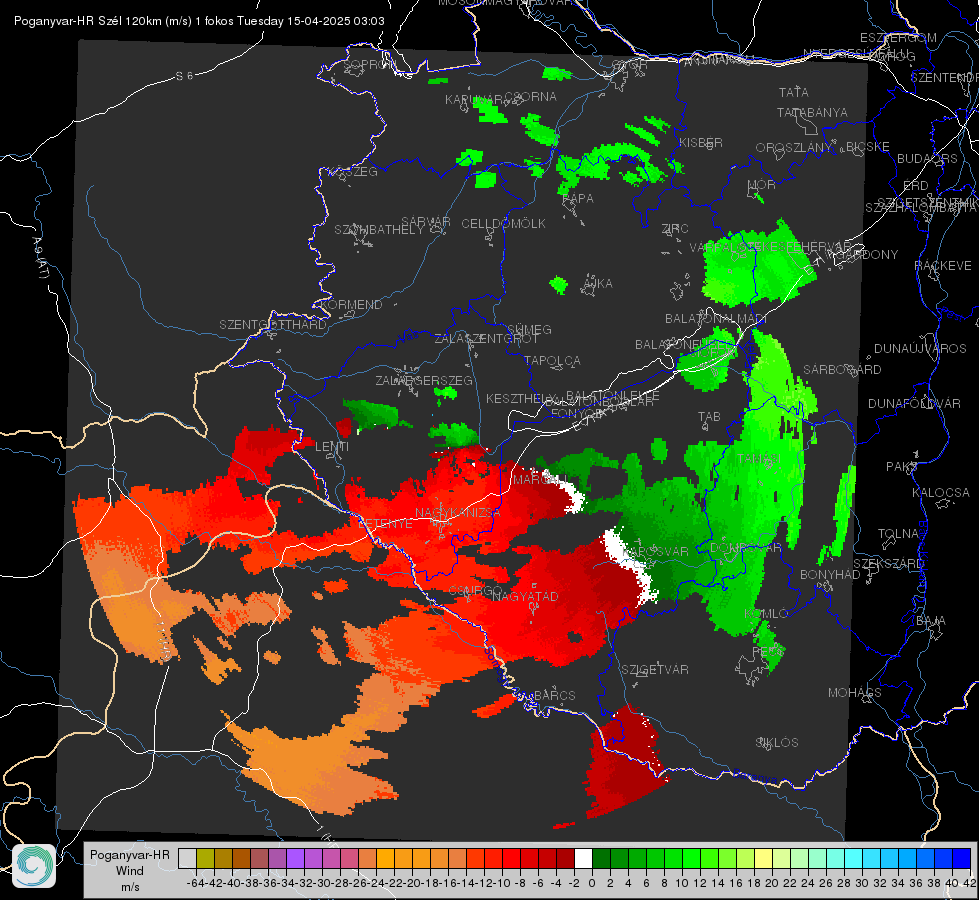Click the SIKLOS city label
The image size is (979, 900).
(x=777, y=743)
